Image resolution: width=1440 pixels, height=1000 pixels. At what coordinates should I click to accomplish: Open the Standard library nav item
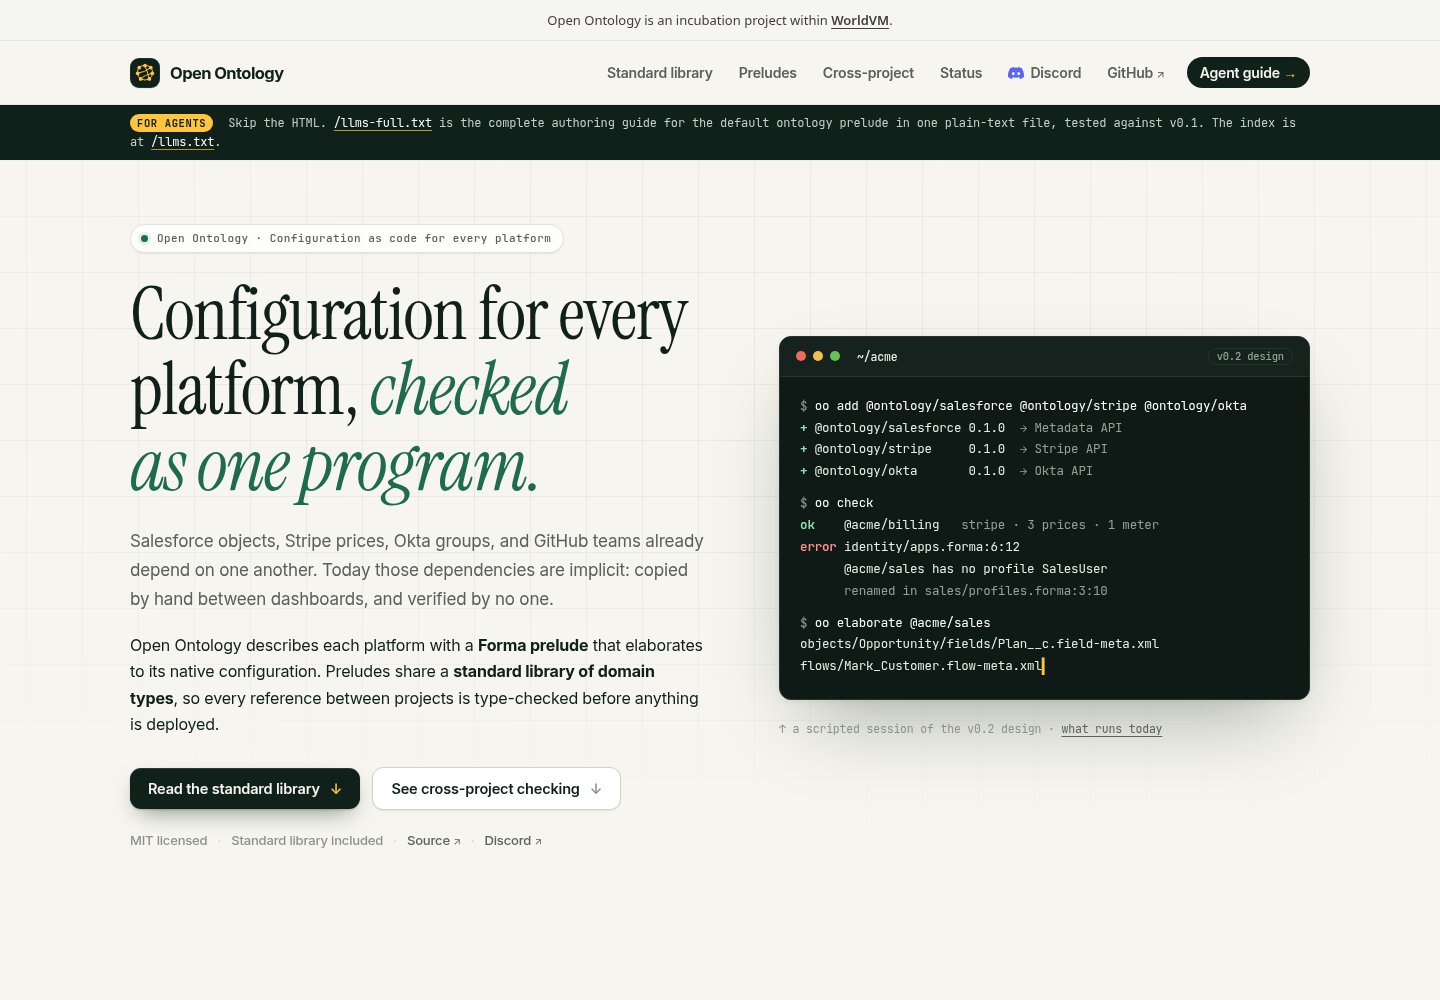coord(660,73)
